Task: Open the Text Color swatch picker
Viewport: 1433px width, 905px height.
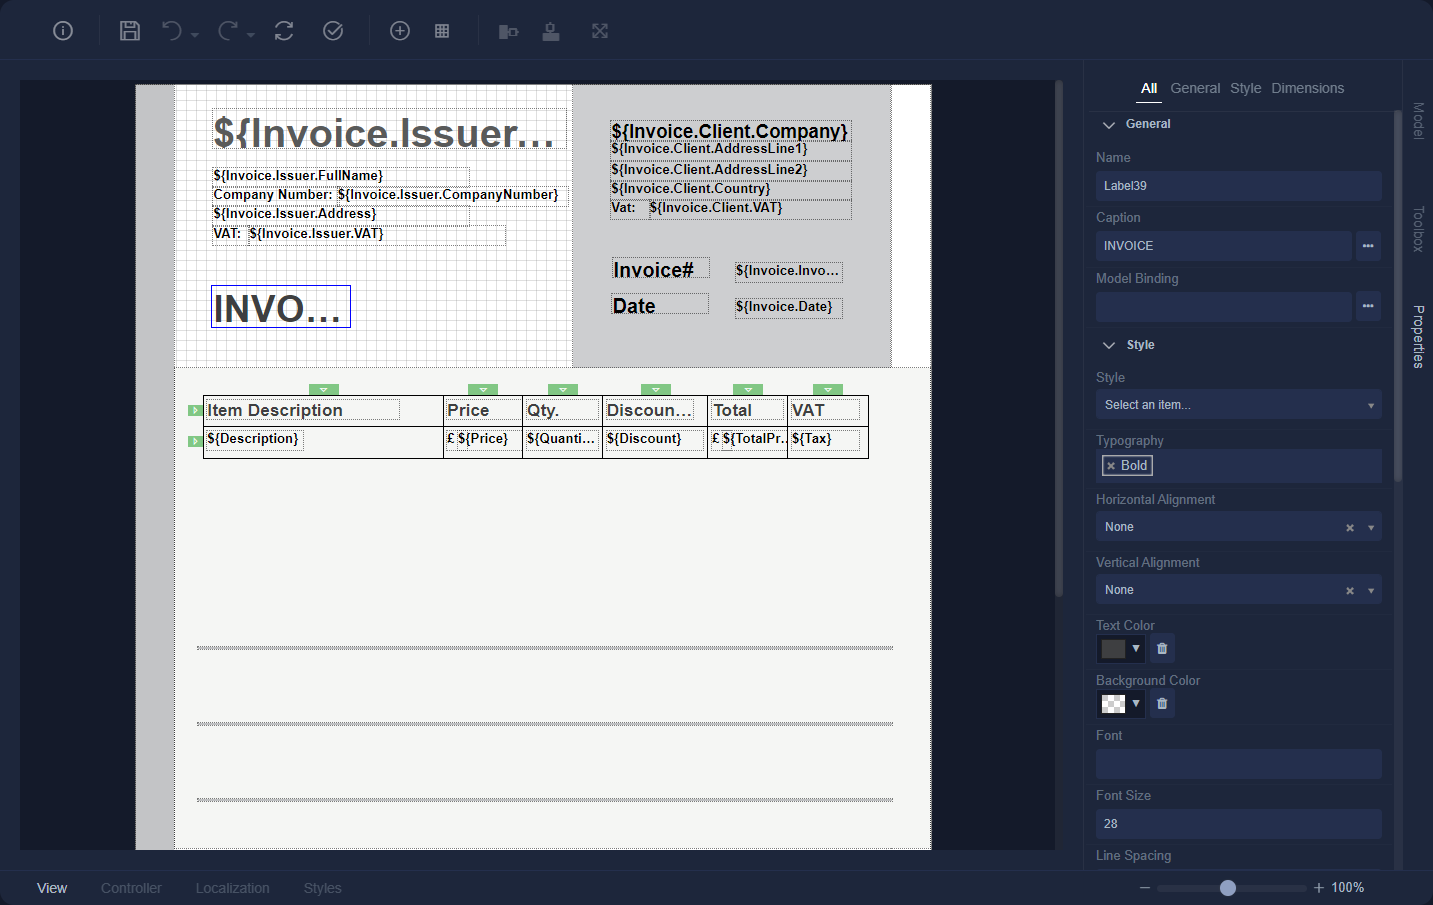Action: (x=1121, y=649)
